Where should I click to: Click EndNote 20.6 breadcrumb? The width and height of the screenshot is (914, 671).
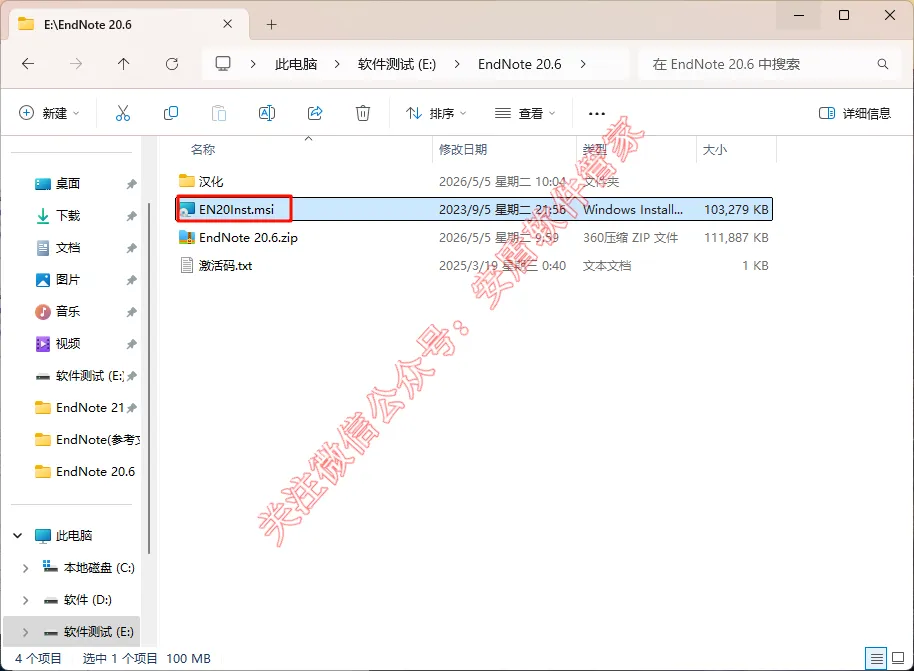click(519, 64)
